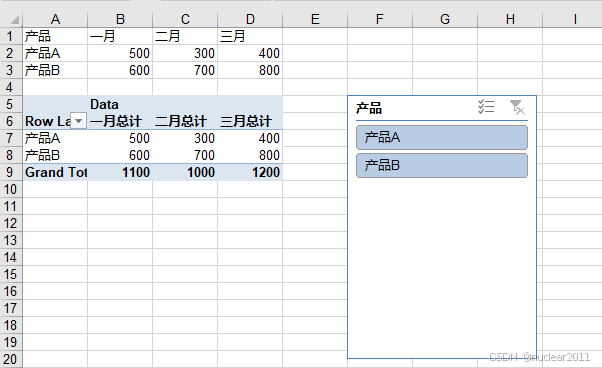Click cell B1 containing 一月
Image resolution: width=602 pixels, height=368 pixels.
120,36
